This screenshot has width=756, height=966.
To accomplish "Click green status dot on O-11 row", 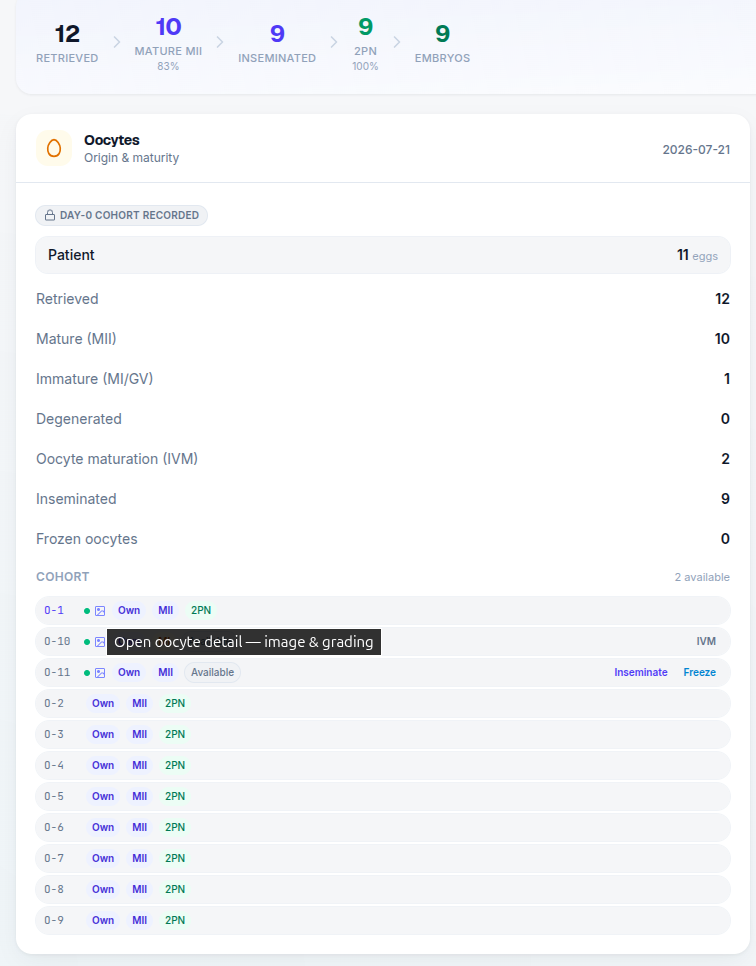I will (x=87, y=673).
